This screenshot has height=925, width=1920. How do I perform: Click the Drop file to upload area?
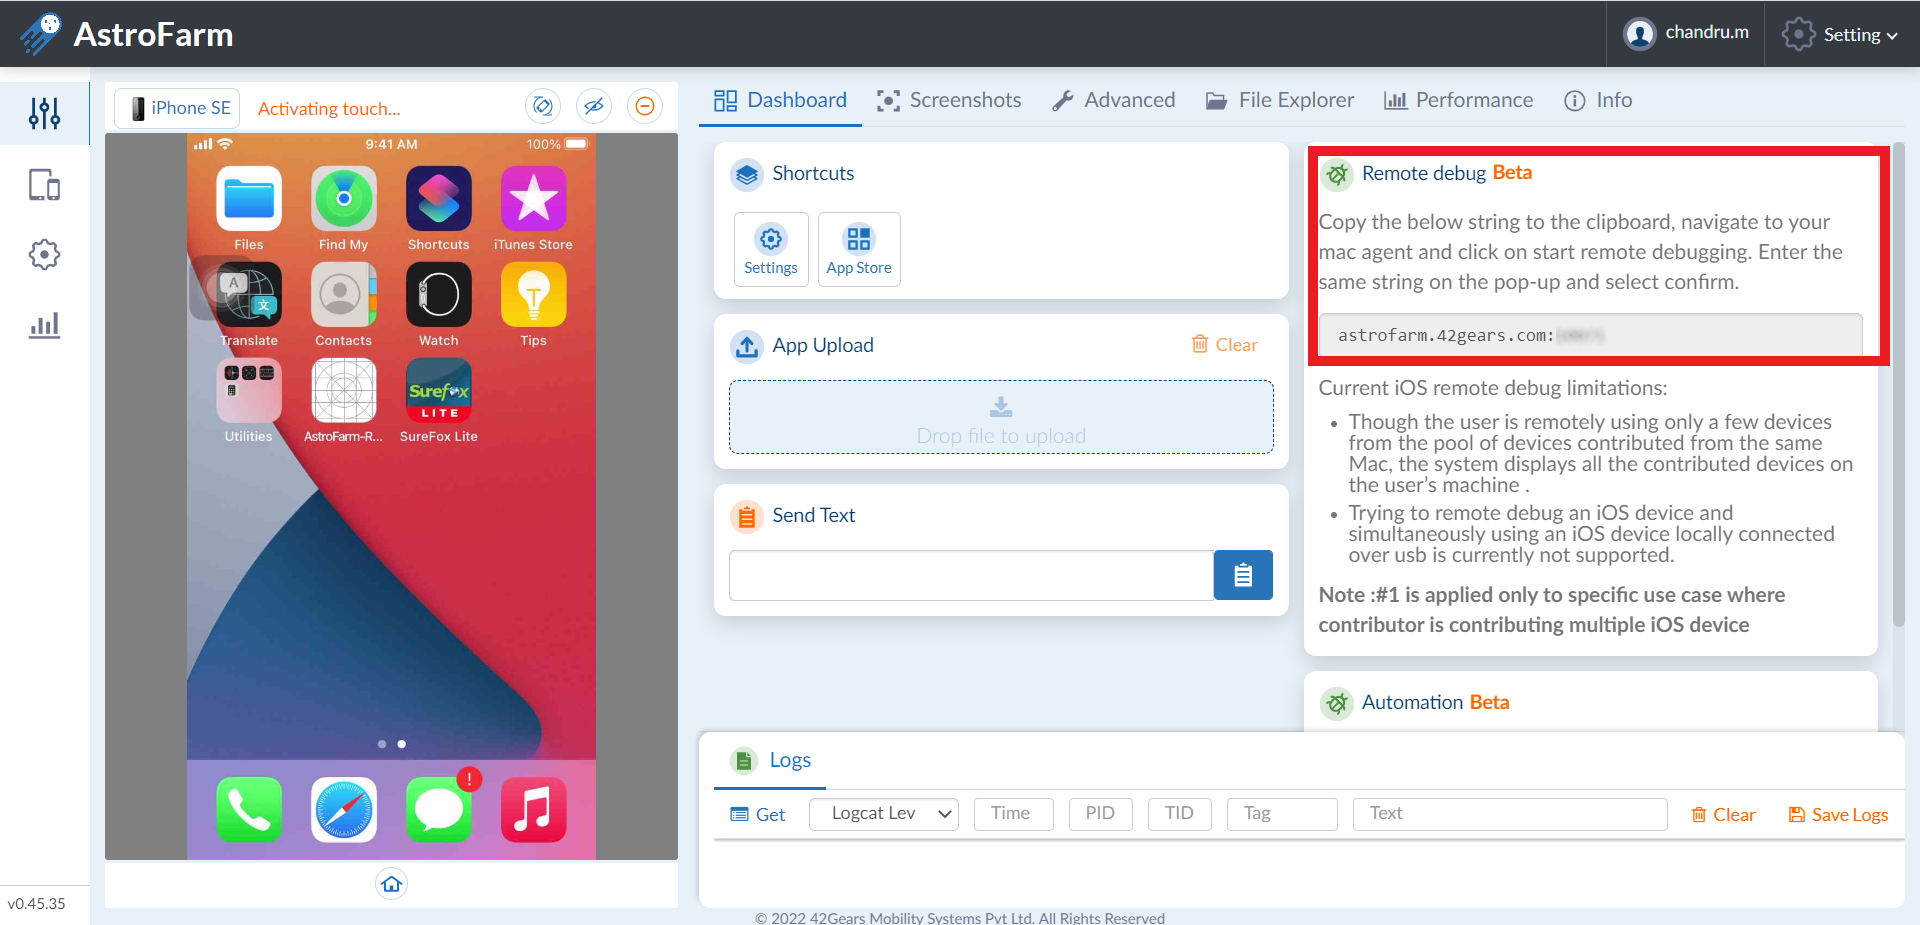point(1001,417)
